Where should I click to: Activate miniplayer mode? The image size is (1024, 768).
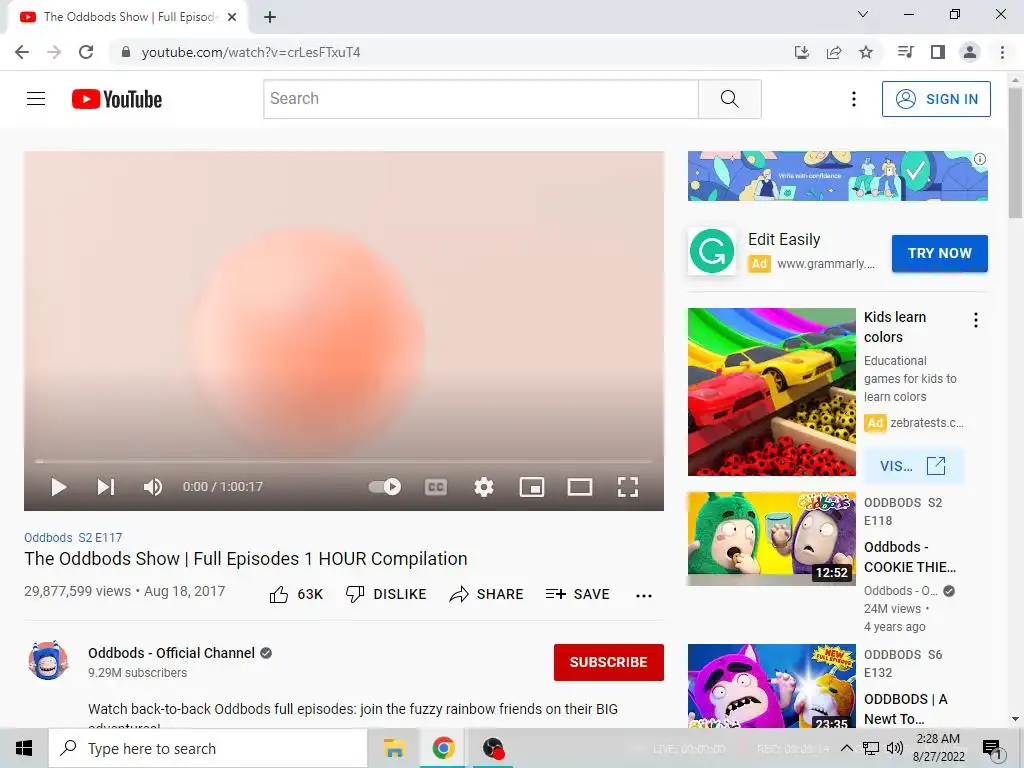(x=532, y=487)
